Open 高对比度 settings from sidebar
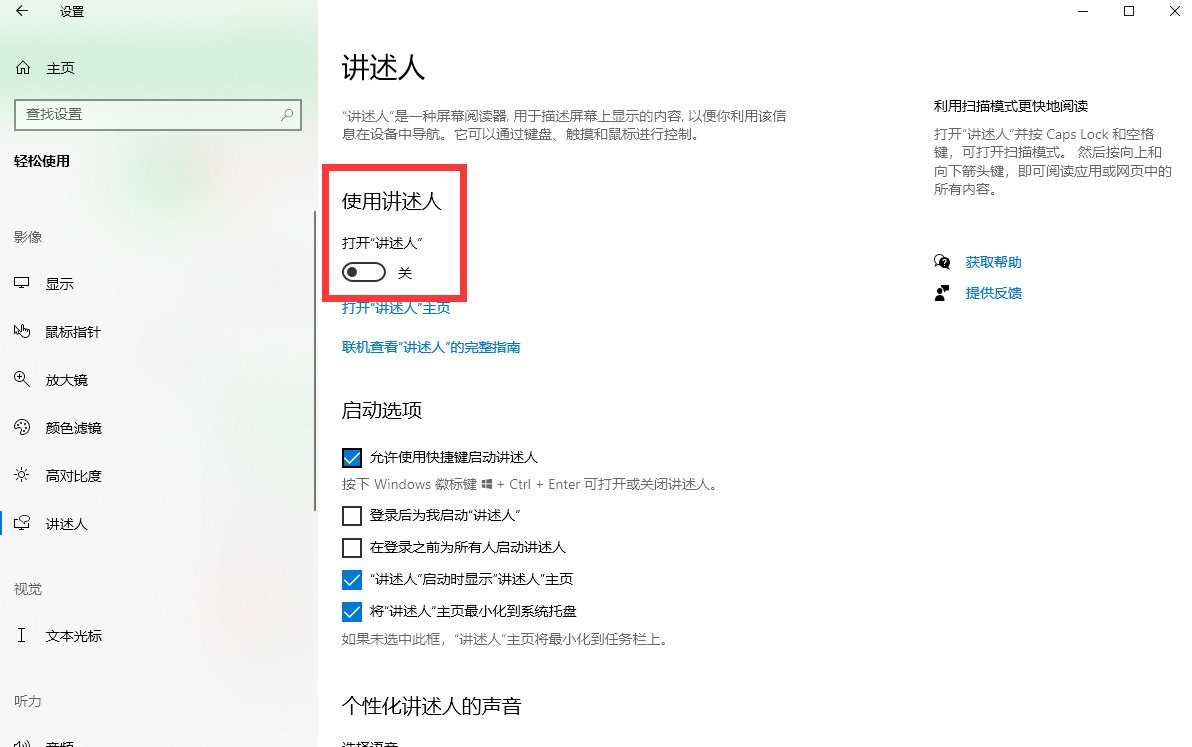This screenshot has width=1192, height=747. pyautogui.click(x=22, y=475)
